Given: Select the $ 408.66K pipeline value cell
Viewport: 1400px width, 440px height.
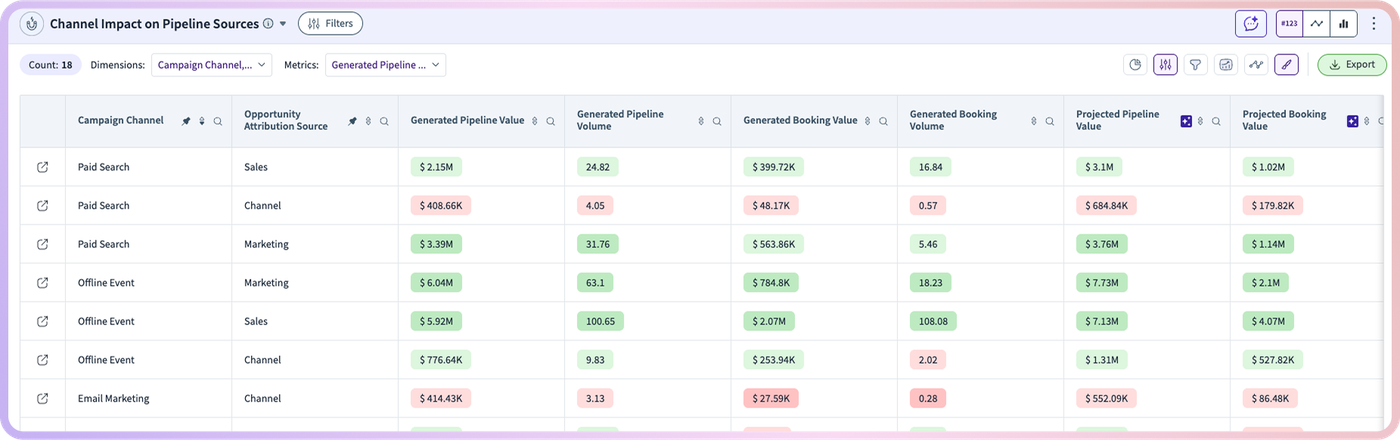Looking at the screenshot, I should [440, 205].
